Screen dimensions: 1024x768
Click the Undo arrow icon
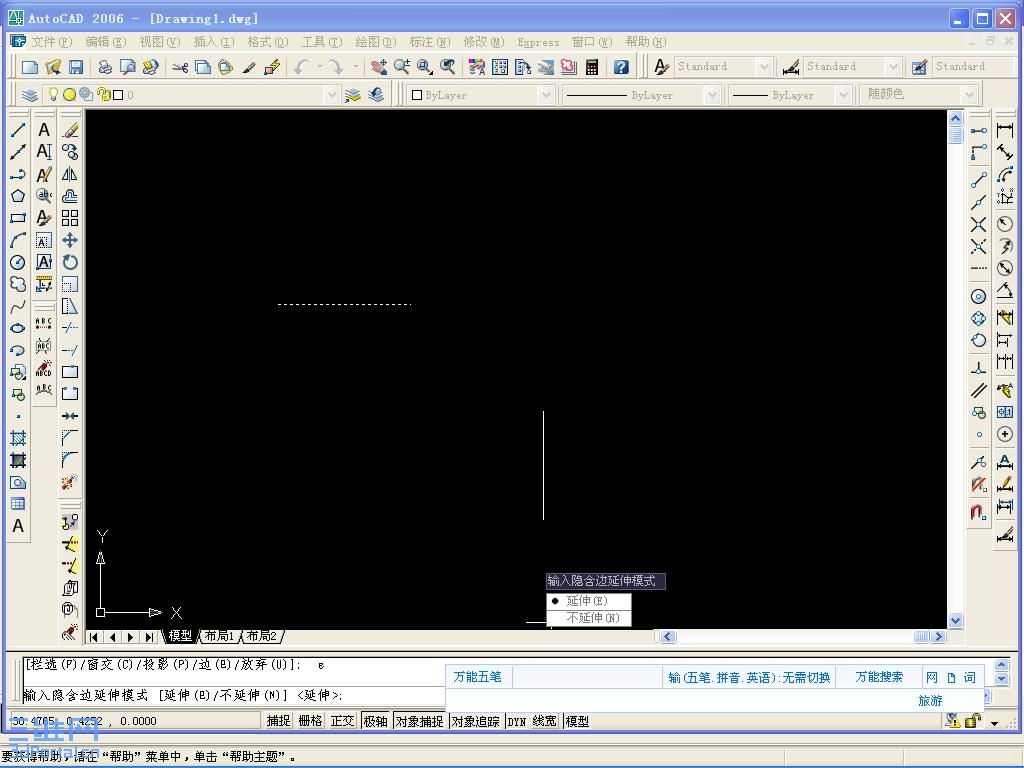point(301,67)
